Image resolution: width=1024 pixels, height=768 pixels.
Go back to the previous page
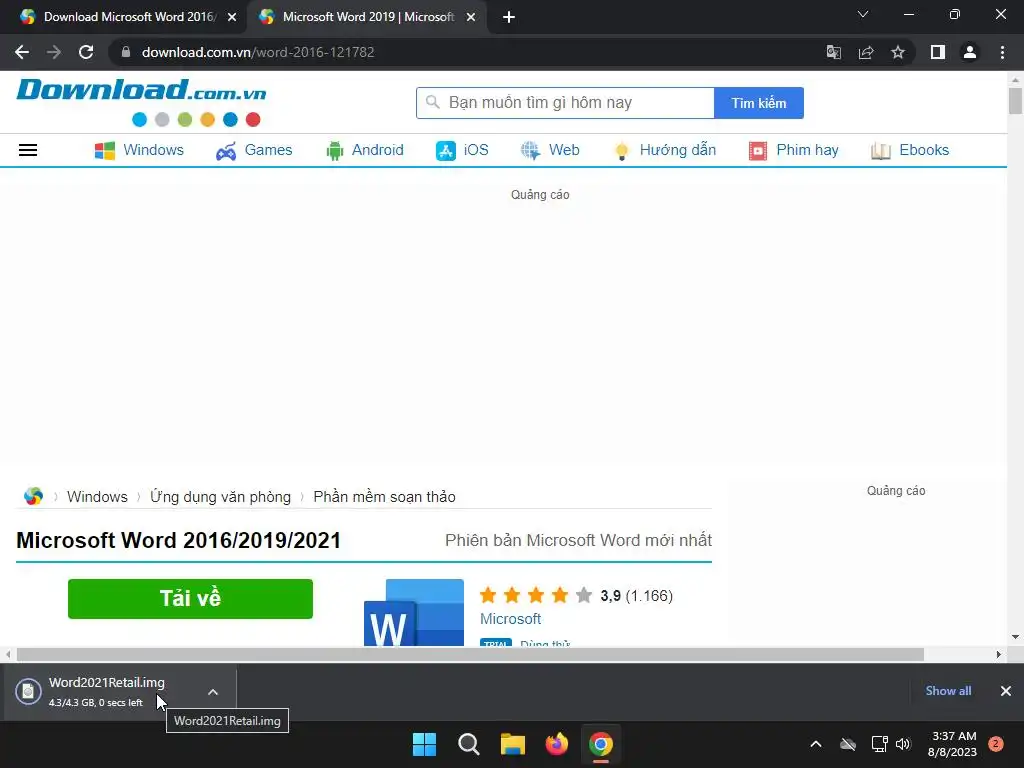pos(22,52)
